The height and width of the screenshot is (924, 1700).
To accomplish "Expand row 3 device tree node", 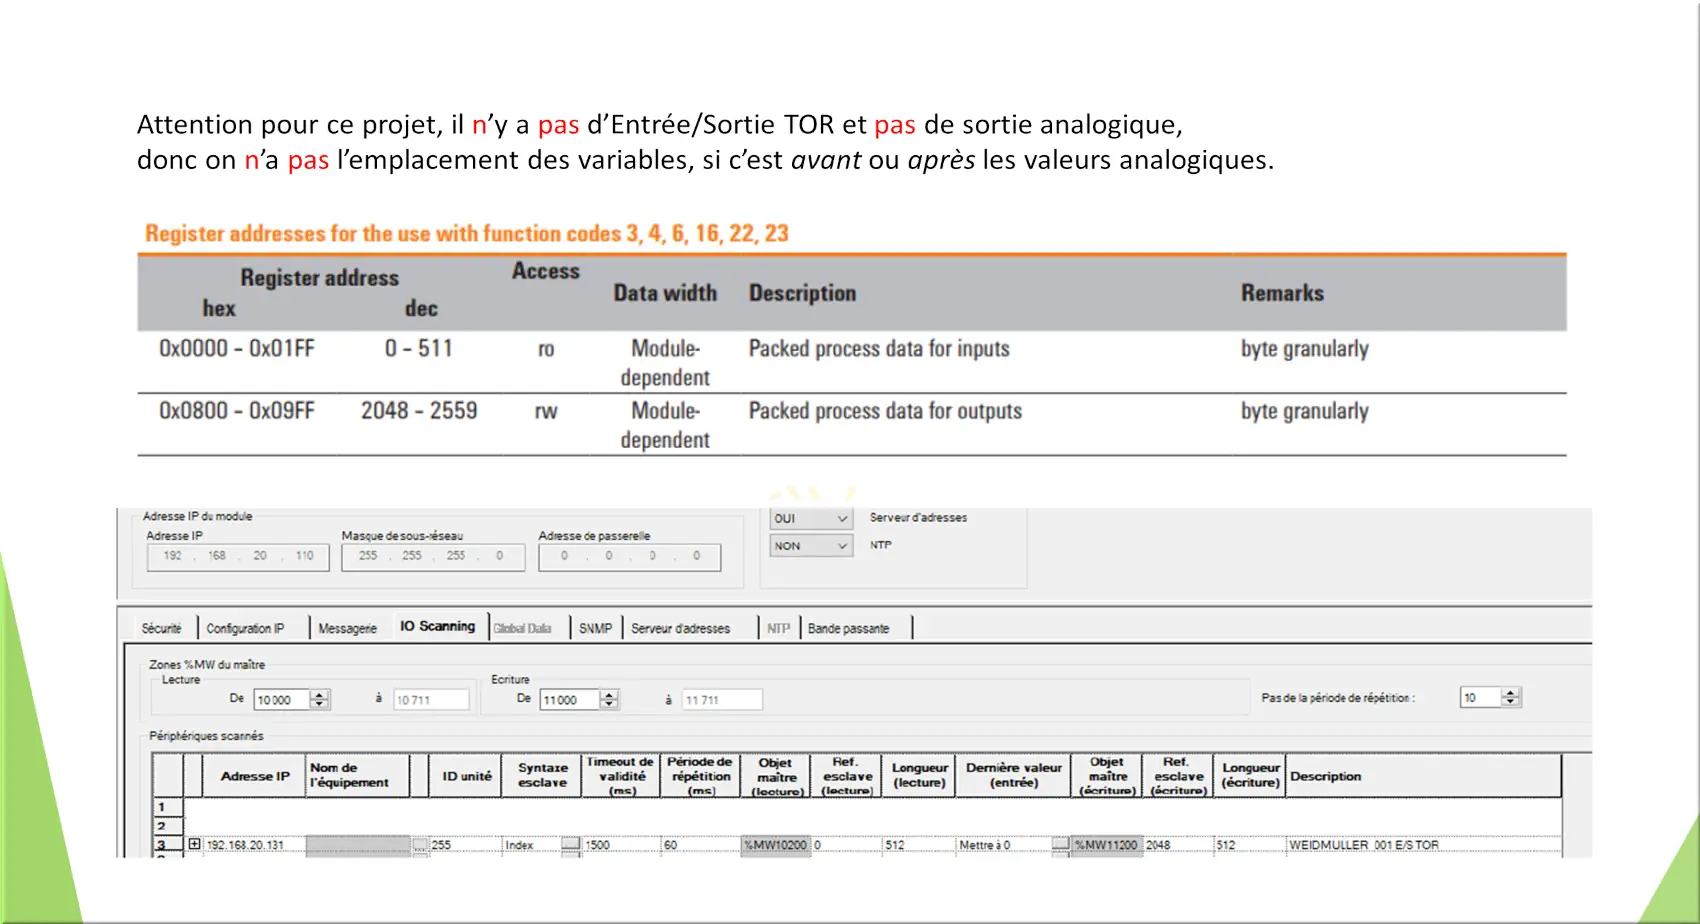I will tap(194, 844).
